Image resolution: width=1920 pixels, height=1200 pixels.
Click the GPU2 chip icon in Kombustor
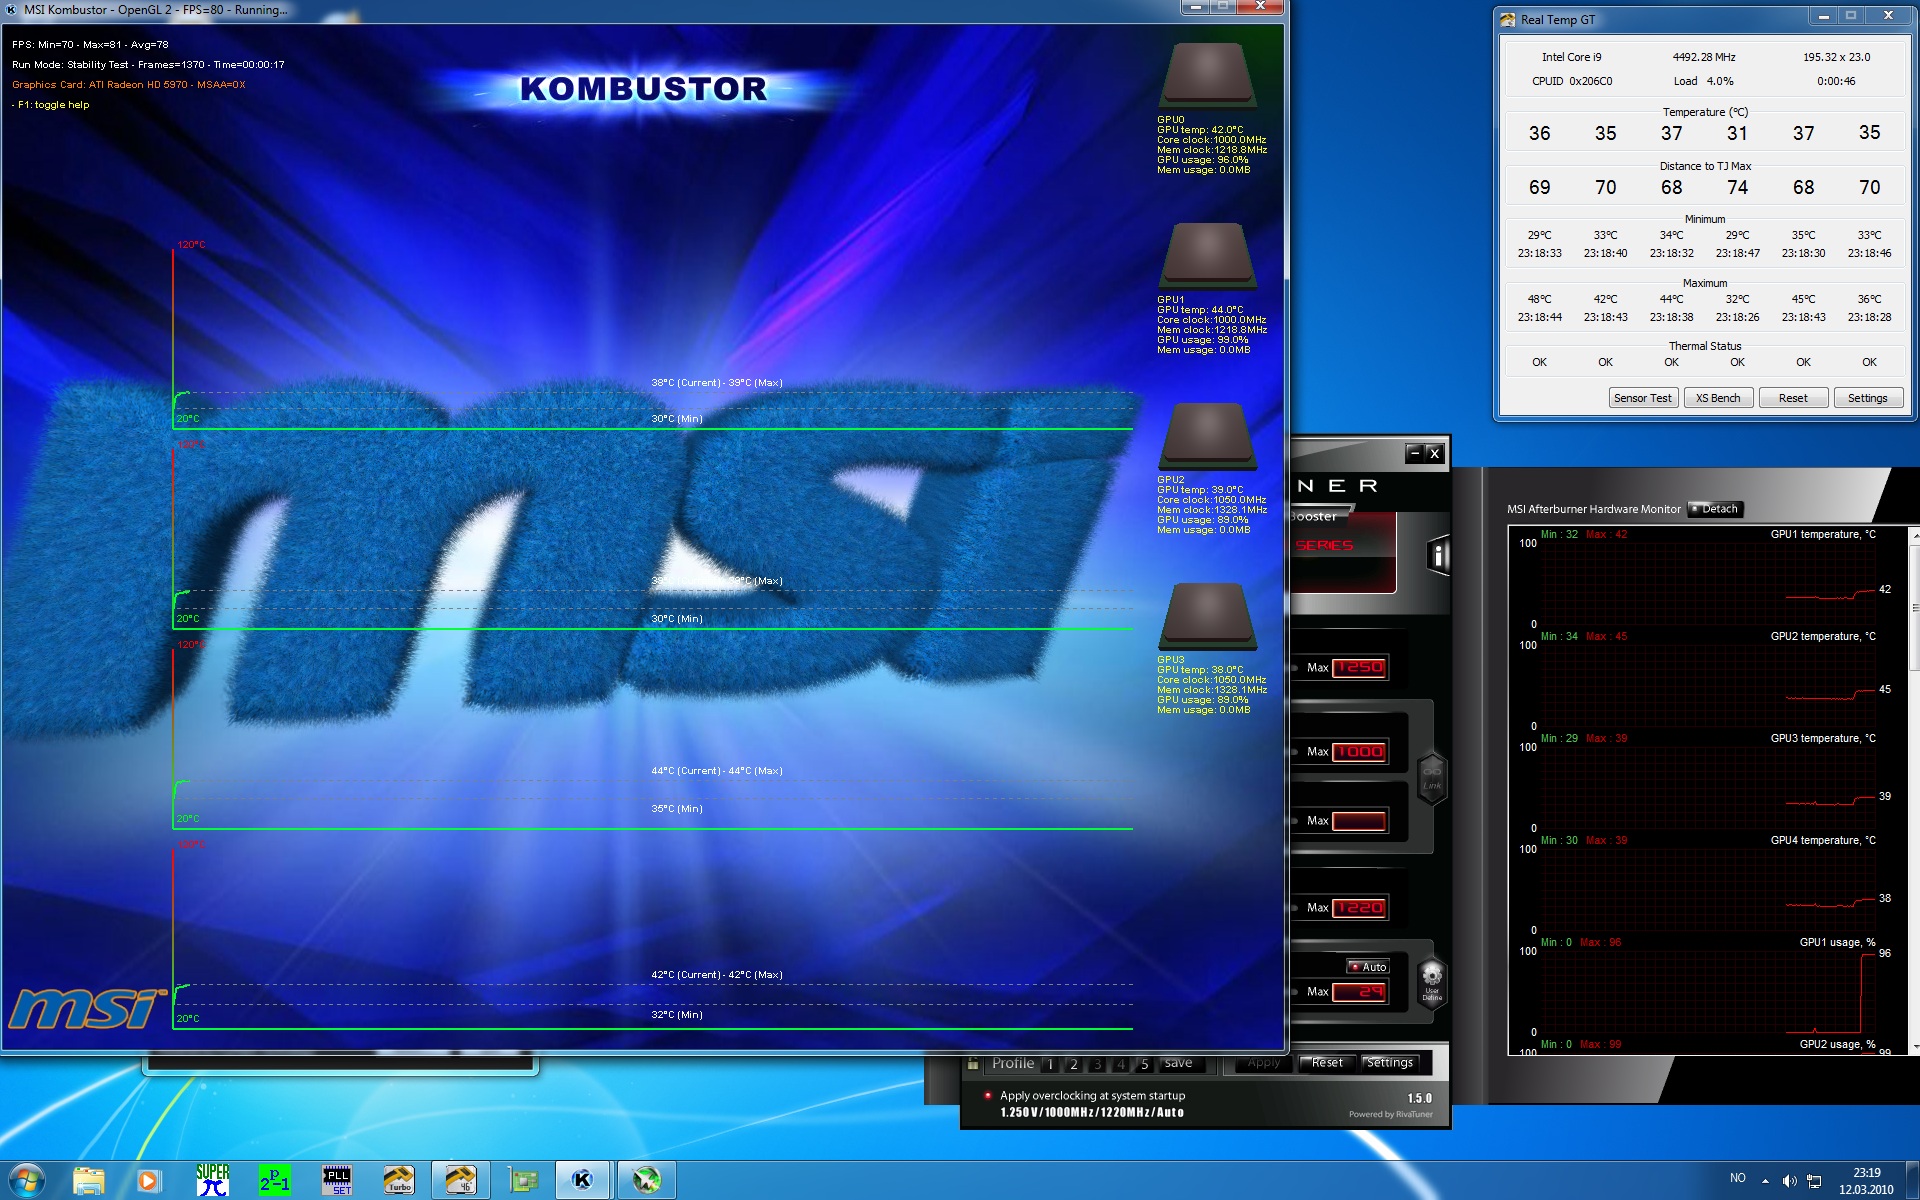[x=1207, y=436]
